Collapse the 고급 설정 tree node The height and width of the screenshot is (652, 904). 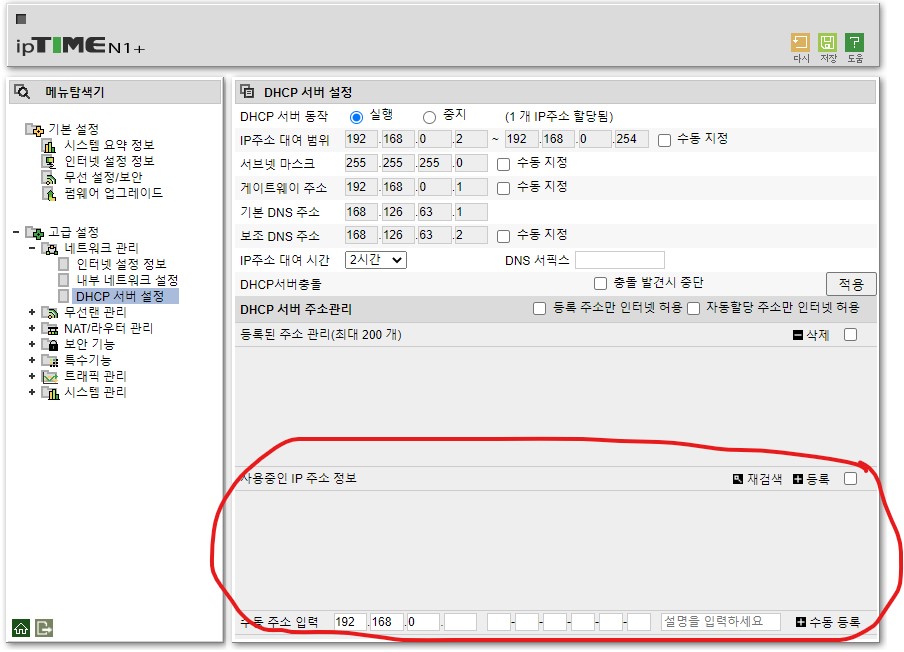16,232
